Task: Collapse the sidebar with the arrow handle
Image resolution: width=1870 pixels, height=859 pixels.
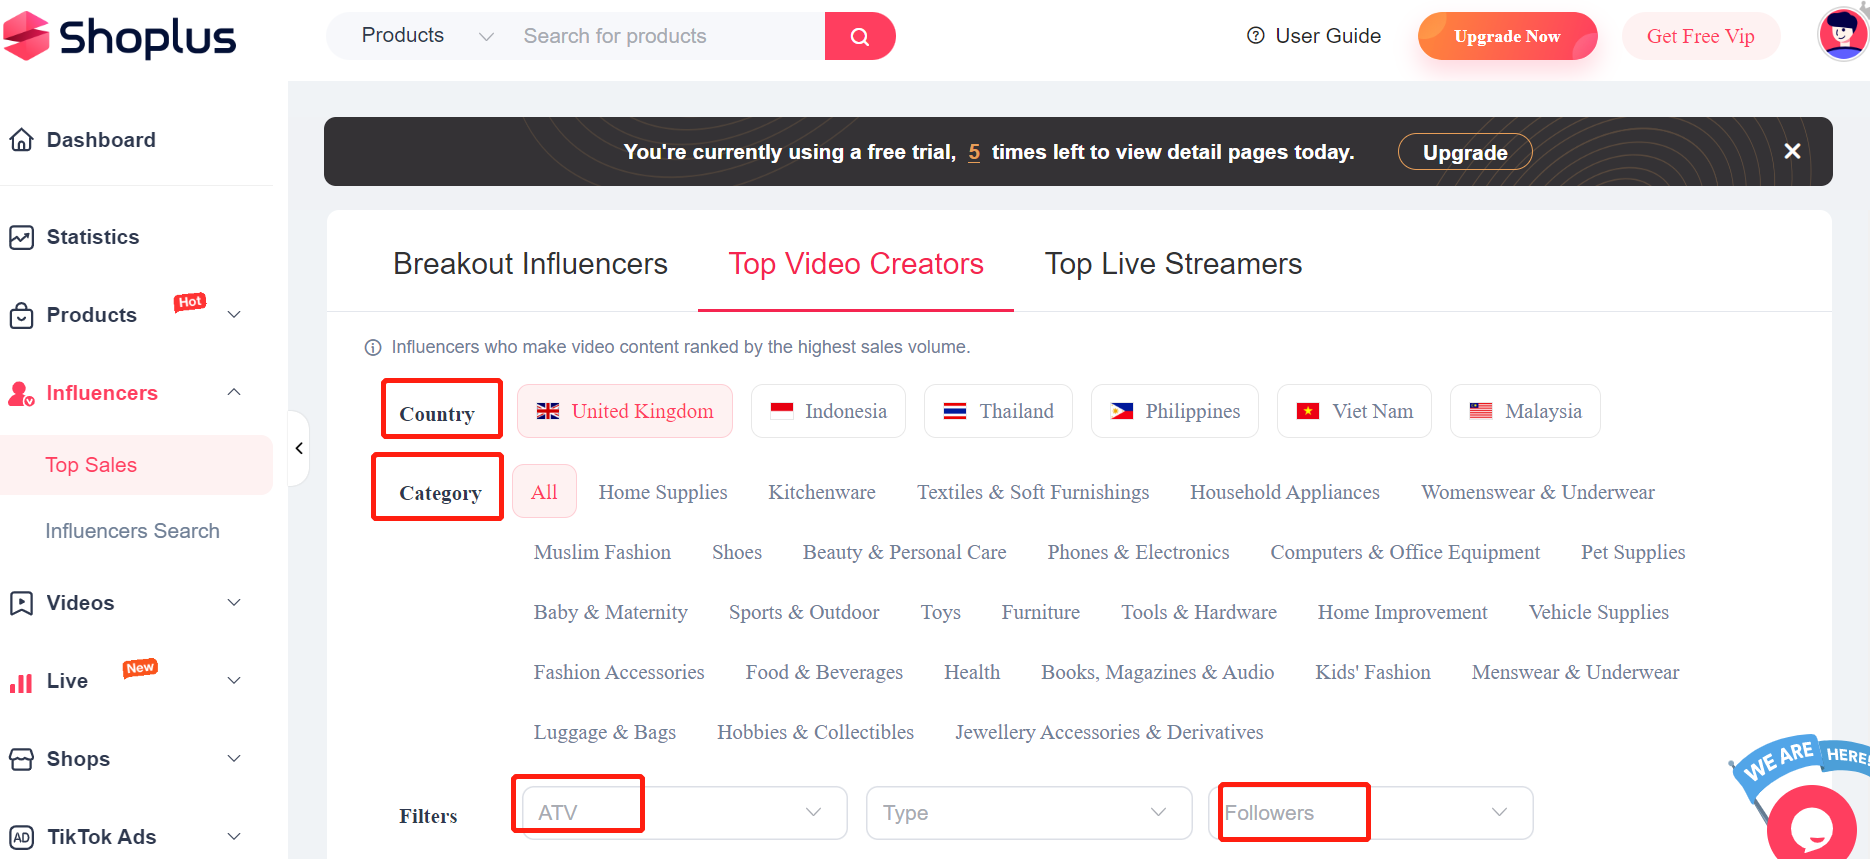Action: [x=299, y=448]
